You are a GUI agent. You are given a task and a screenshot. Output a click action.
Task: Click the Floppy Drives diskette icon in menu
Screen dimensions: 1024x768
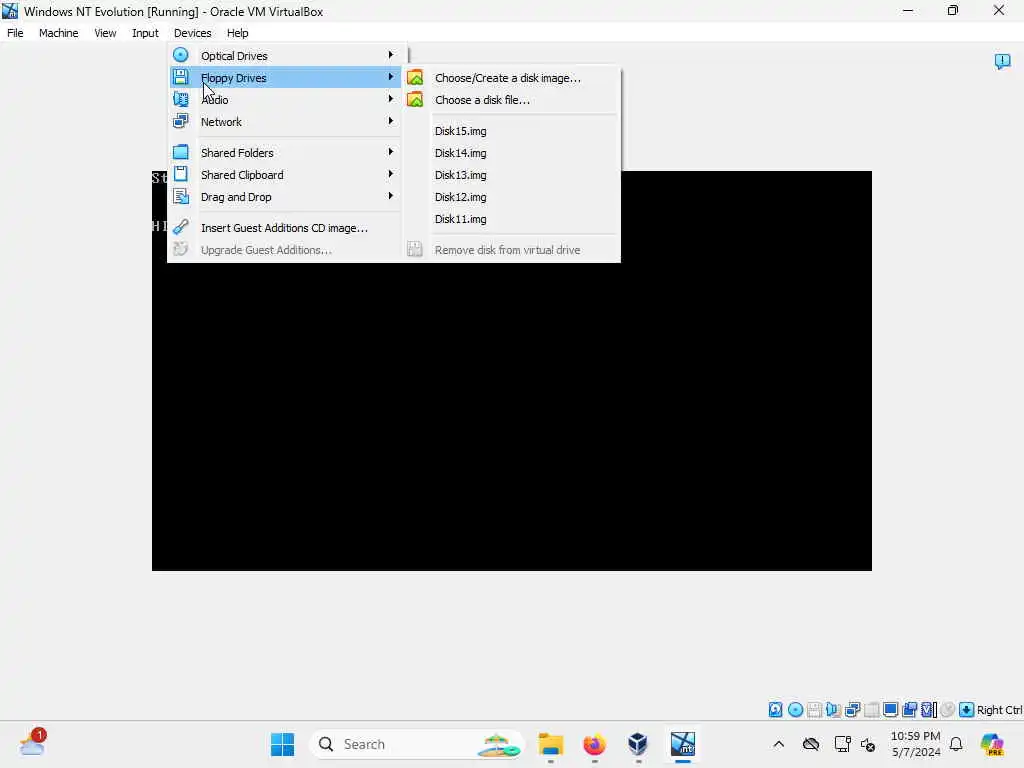181,77
